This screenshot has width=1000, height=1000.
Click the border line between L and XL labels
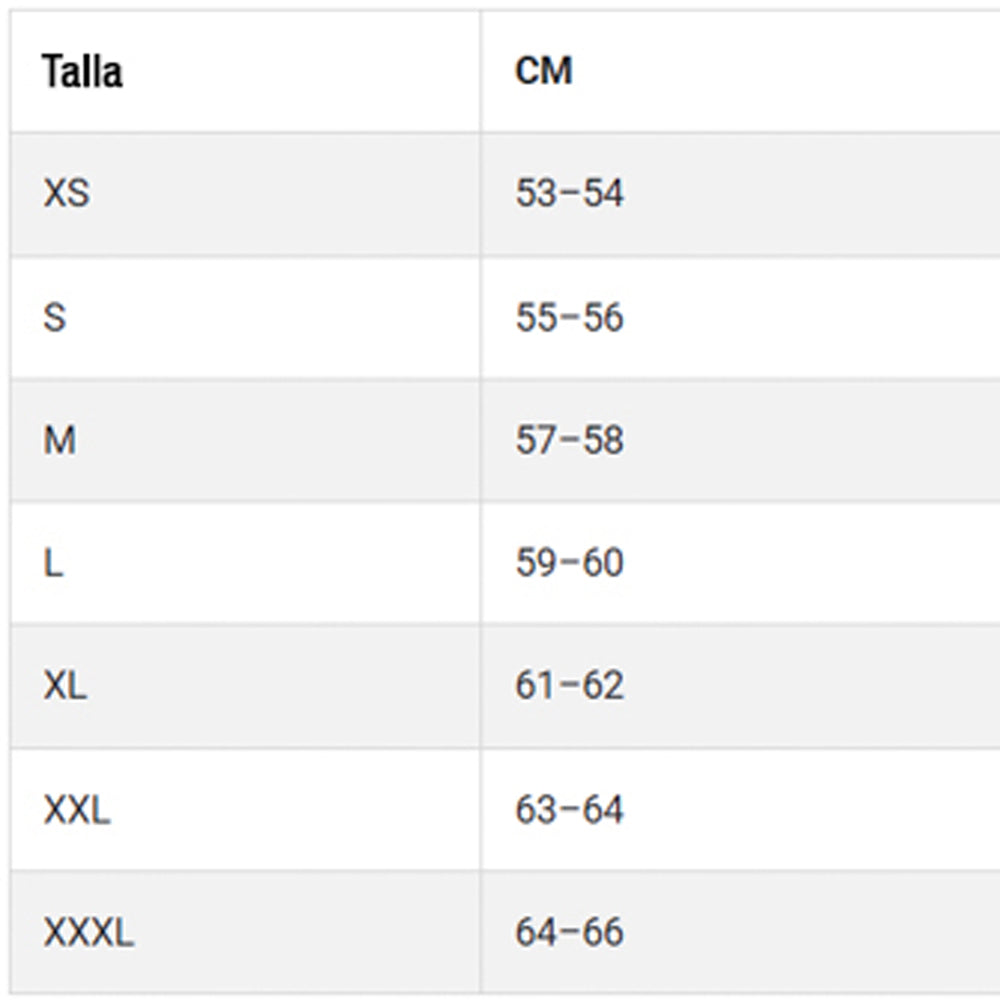click(x=245, y=625)
